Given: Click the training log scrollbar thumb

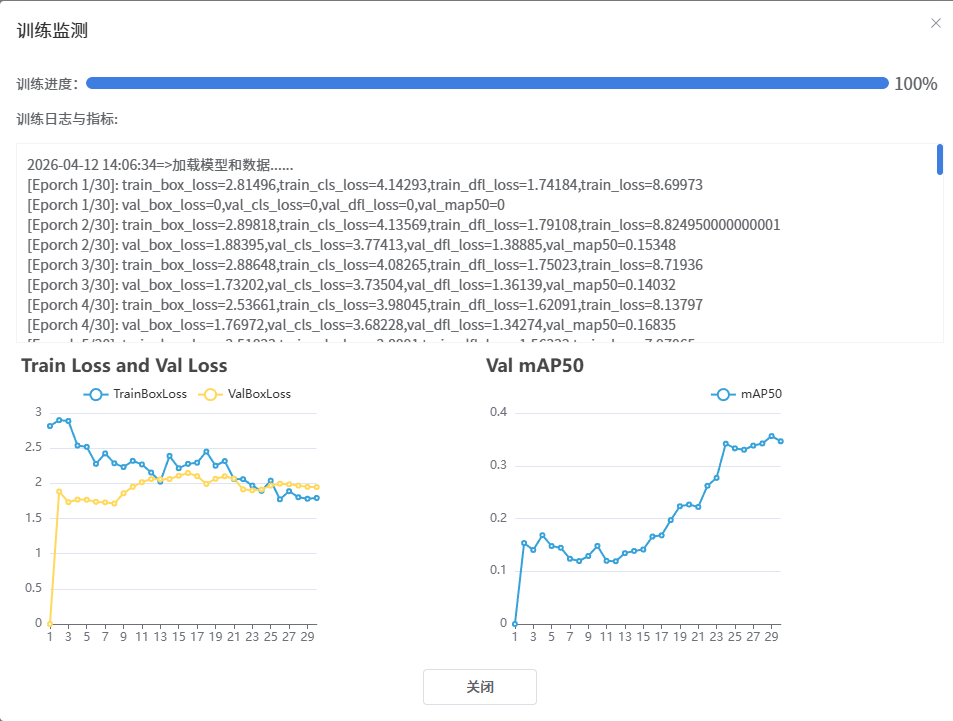Looking at the screenshot, I should click(939, 160).
